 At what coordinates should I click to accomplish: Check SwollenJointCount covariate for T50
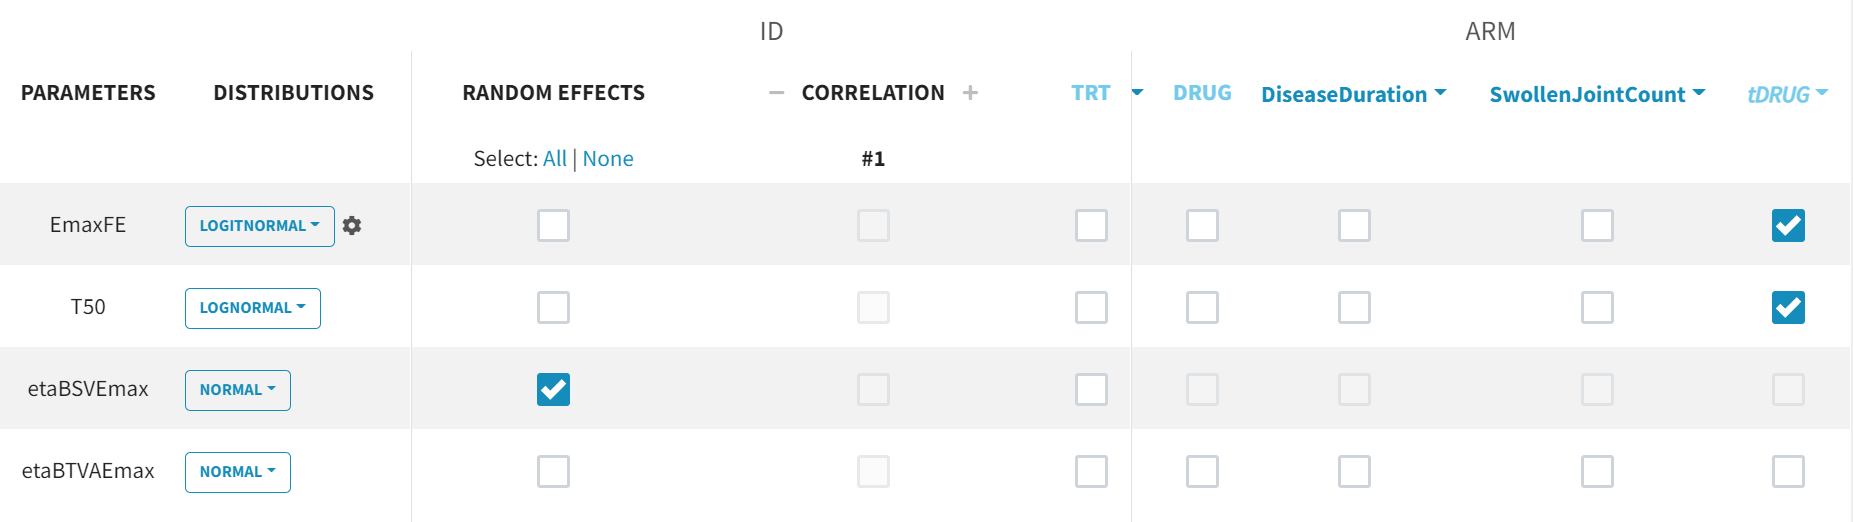1597,307
